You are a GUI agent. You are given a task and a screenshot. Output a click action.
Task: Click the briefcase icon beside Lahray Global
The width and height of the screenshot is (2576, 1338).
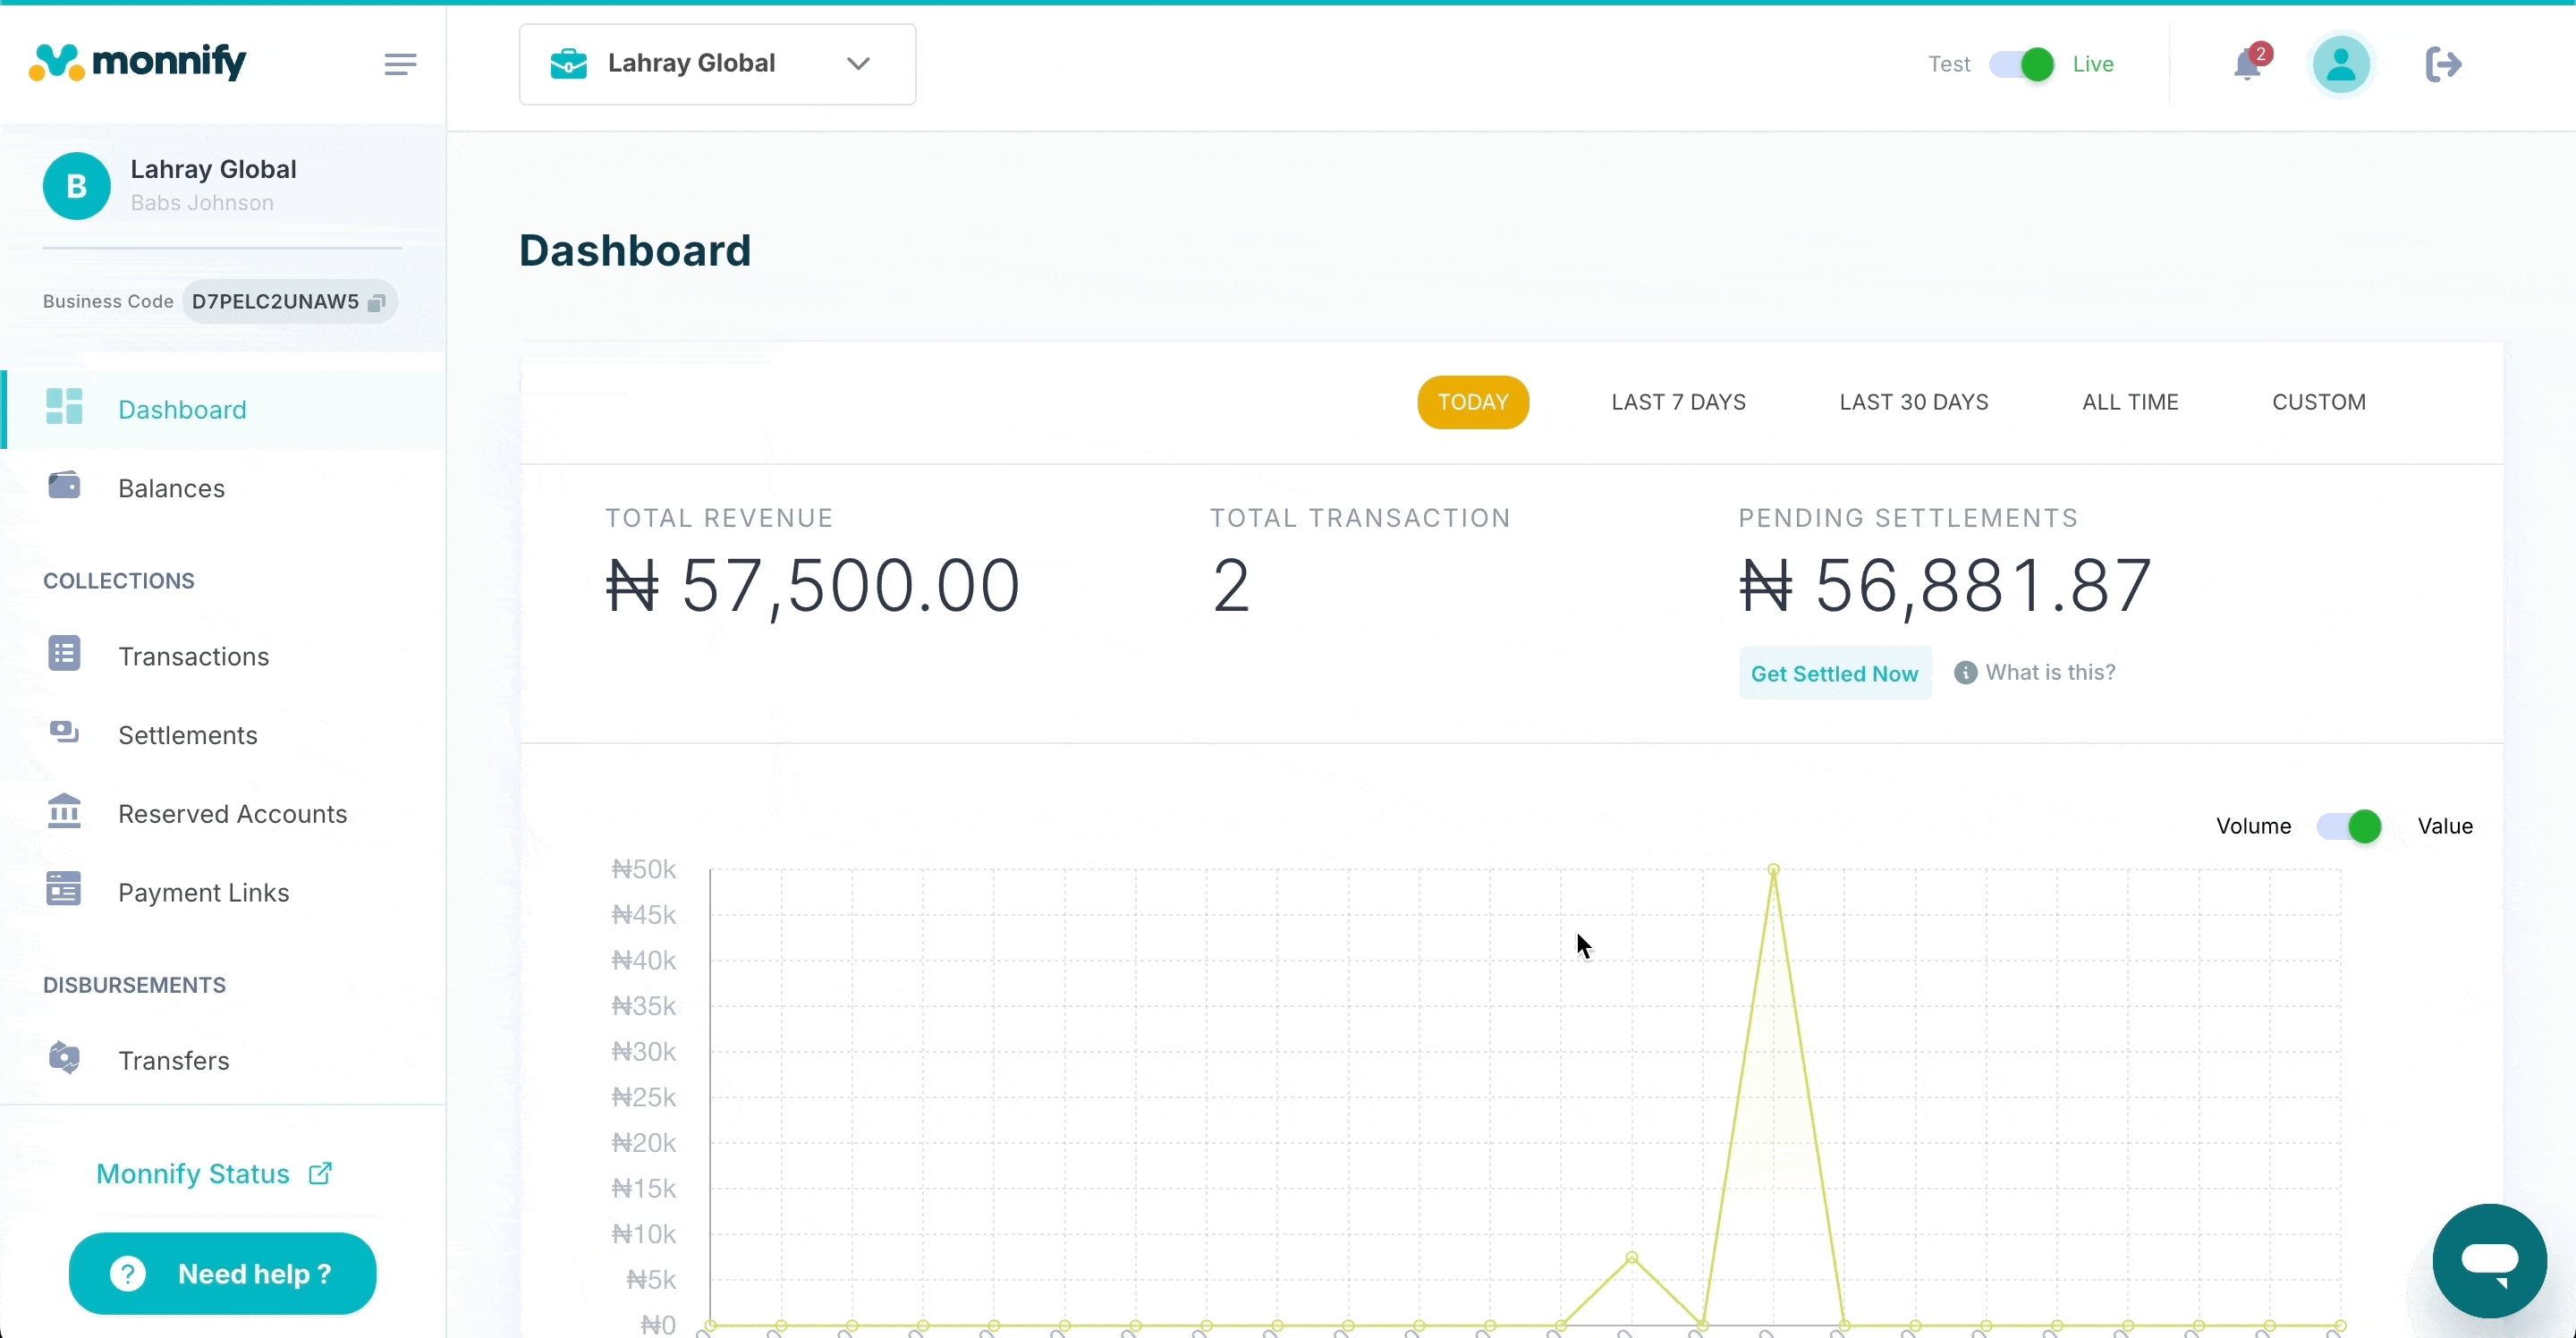pyautogui.click(x=569, y=64)
